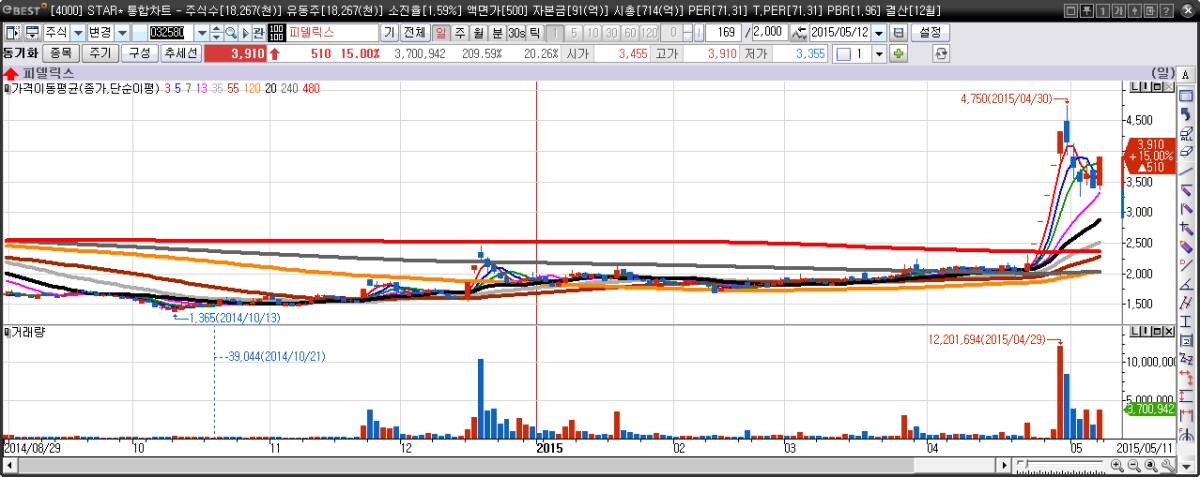Image resolution: width=1200 pixels, height=477 pixels.
Task: Click the zigzag chart swap icon before date
Action: (799, 33)
